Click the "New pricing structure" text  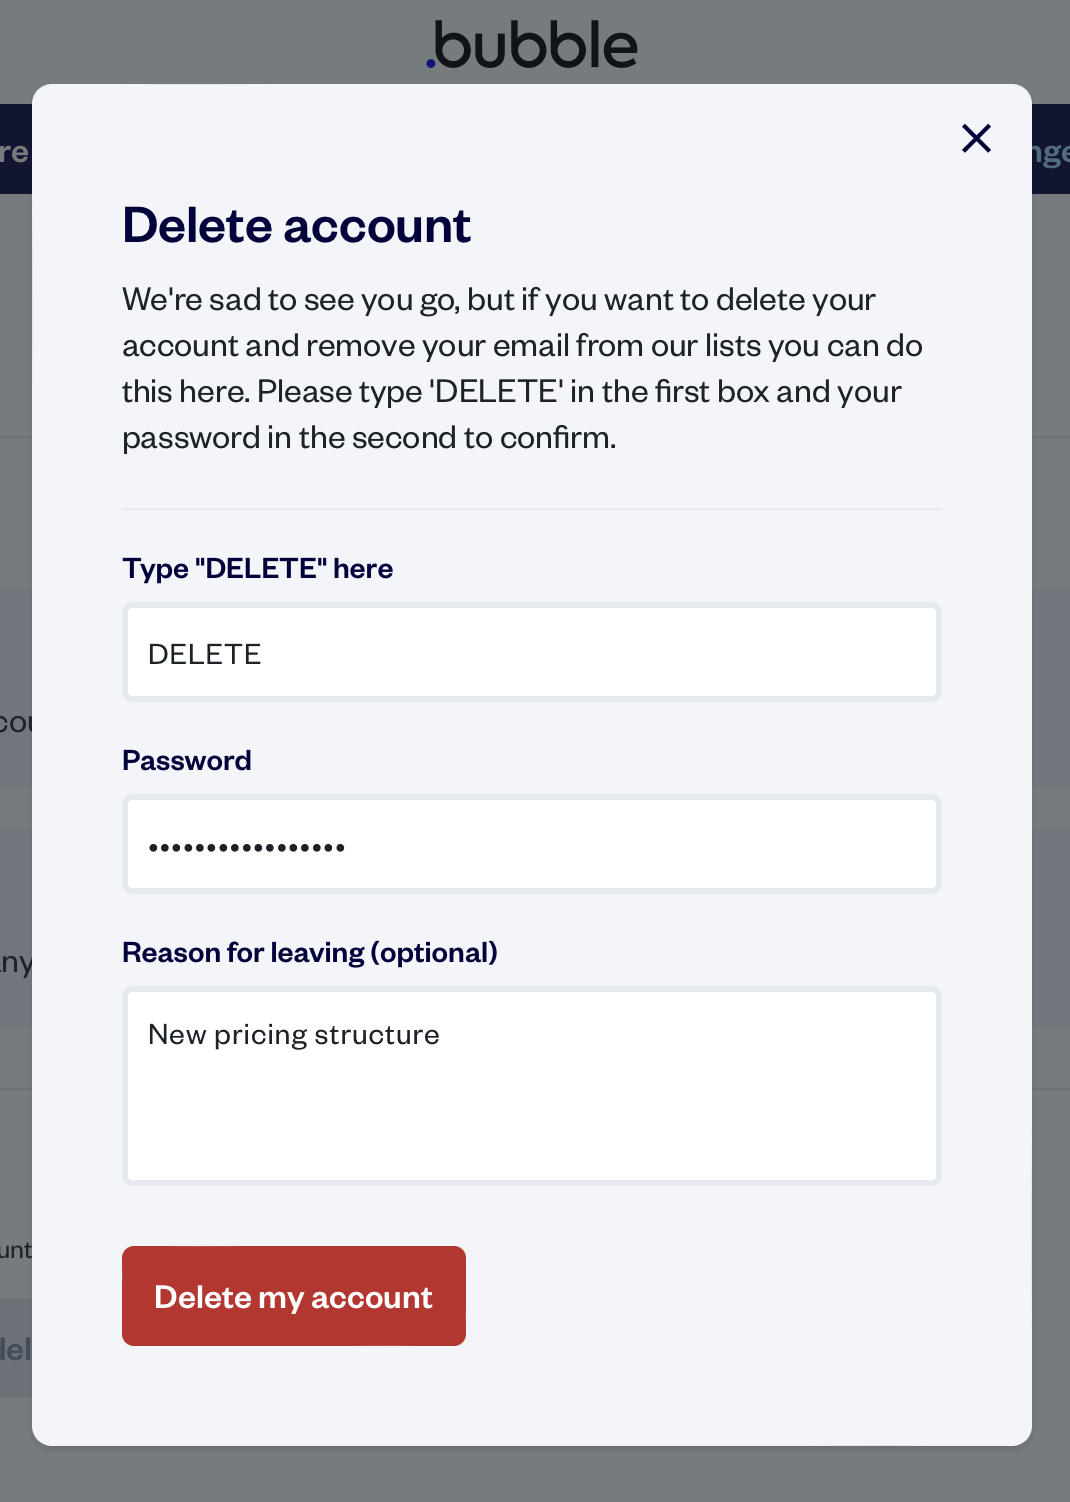click(x=293, y=1034)
